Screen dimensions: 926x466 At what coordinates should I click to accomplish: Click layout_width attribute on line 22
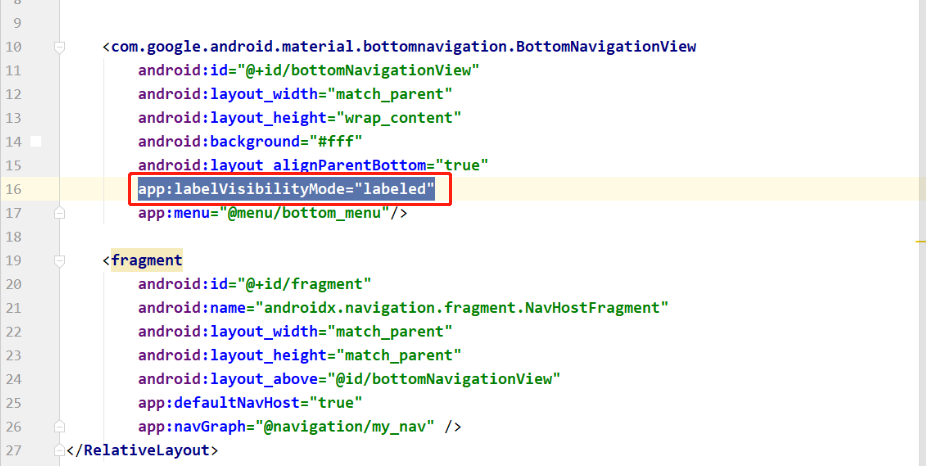click(295, 331)
